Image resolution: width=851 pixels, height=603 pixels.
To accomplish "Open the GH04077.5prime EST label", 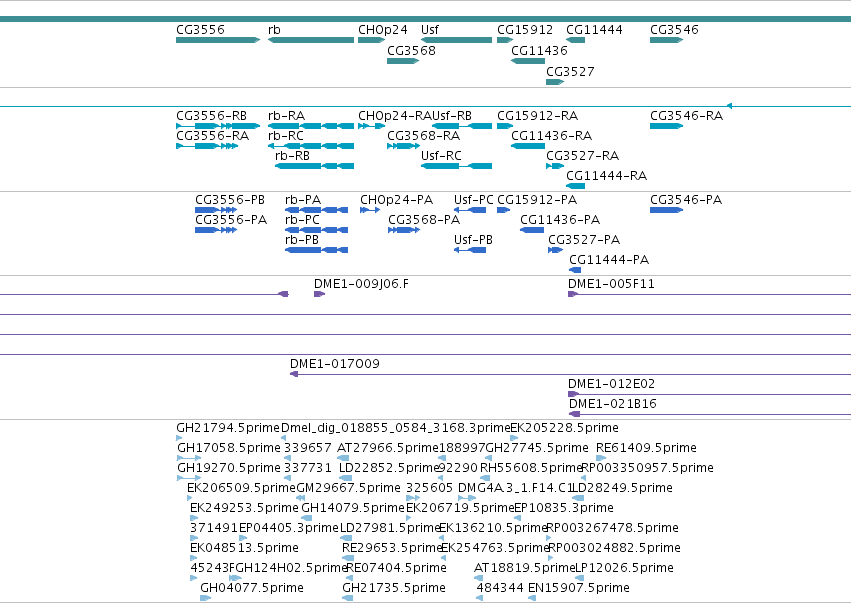I will [252, 588].
